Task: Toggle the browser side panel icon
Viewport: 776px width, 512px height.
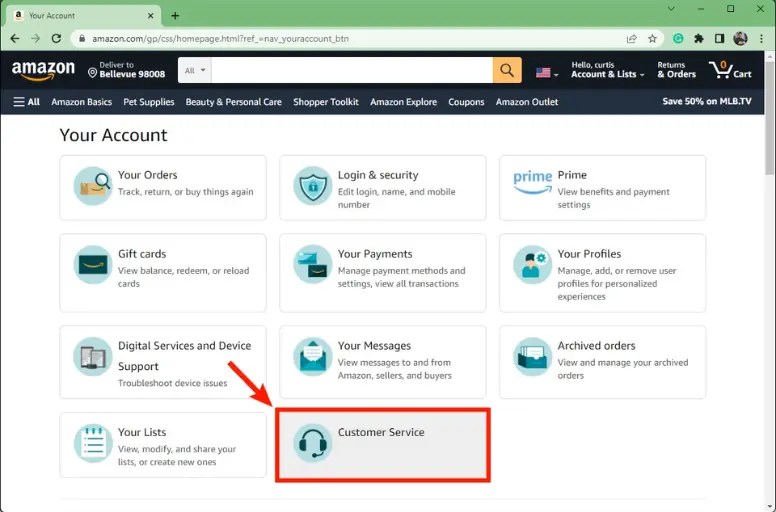Action: click(x=720, y=39)
